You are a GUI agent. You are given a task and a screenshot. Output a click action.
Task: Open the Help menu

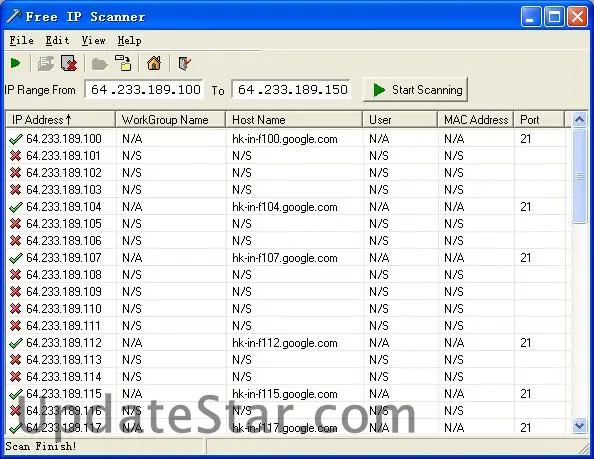click(x=130, y=40)
